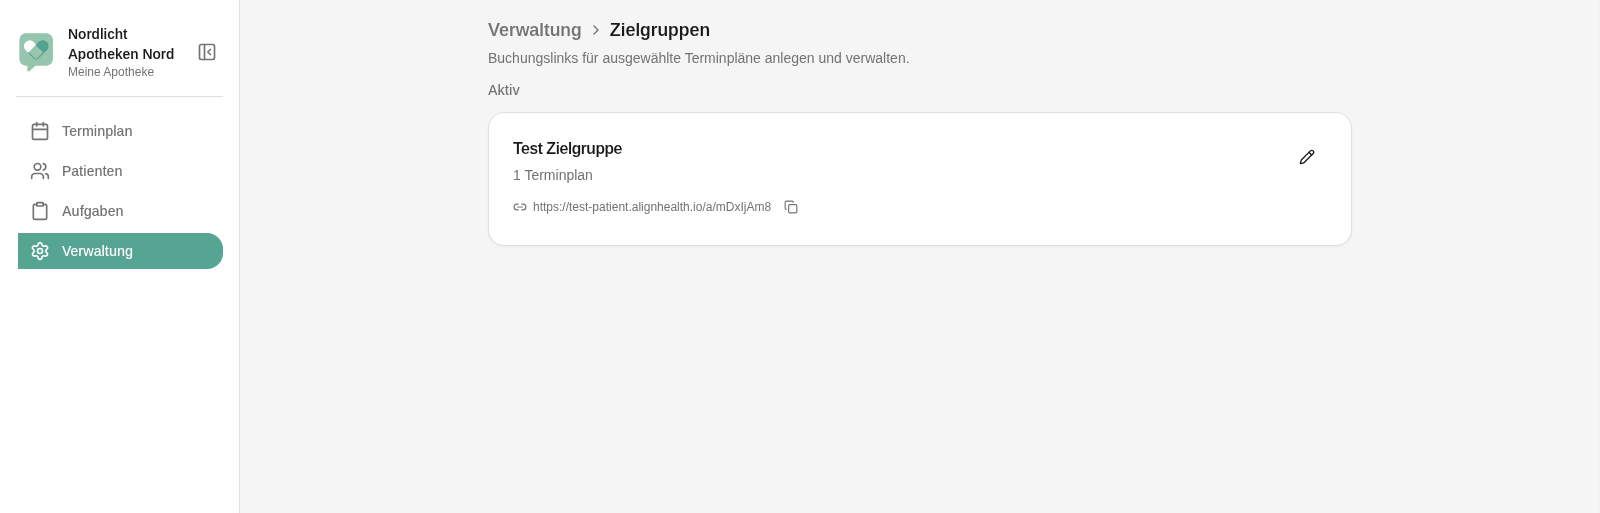Click the Aufgaben clipboard icon
This screenshot has width=1600, height=513.
tap(40, 211)
